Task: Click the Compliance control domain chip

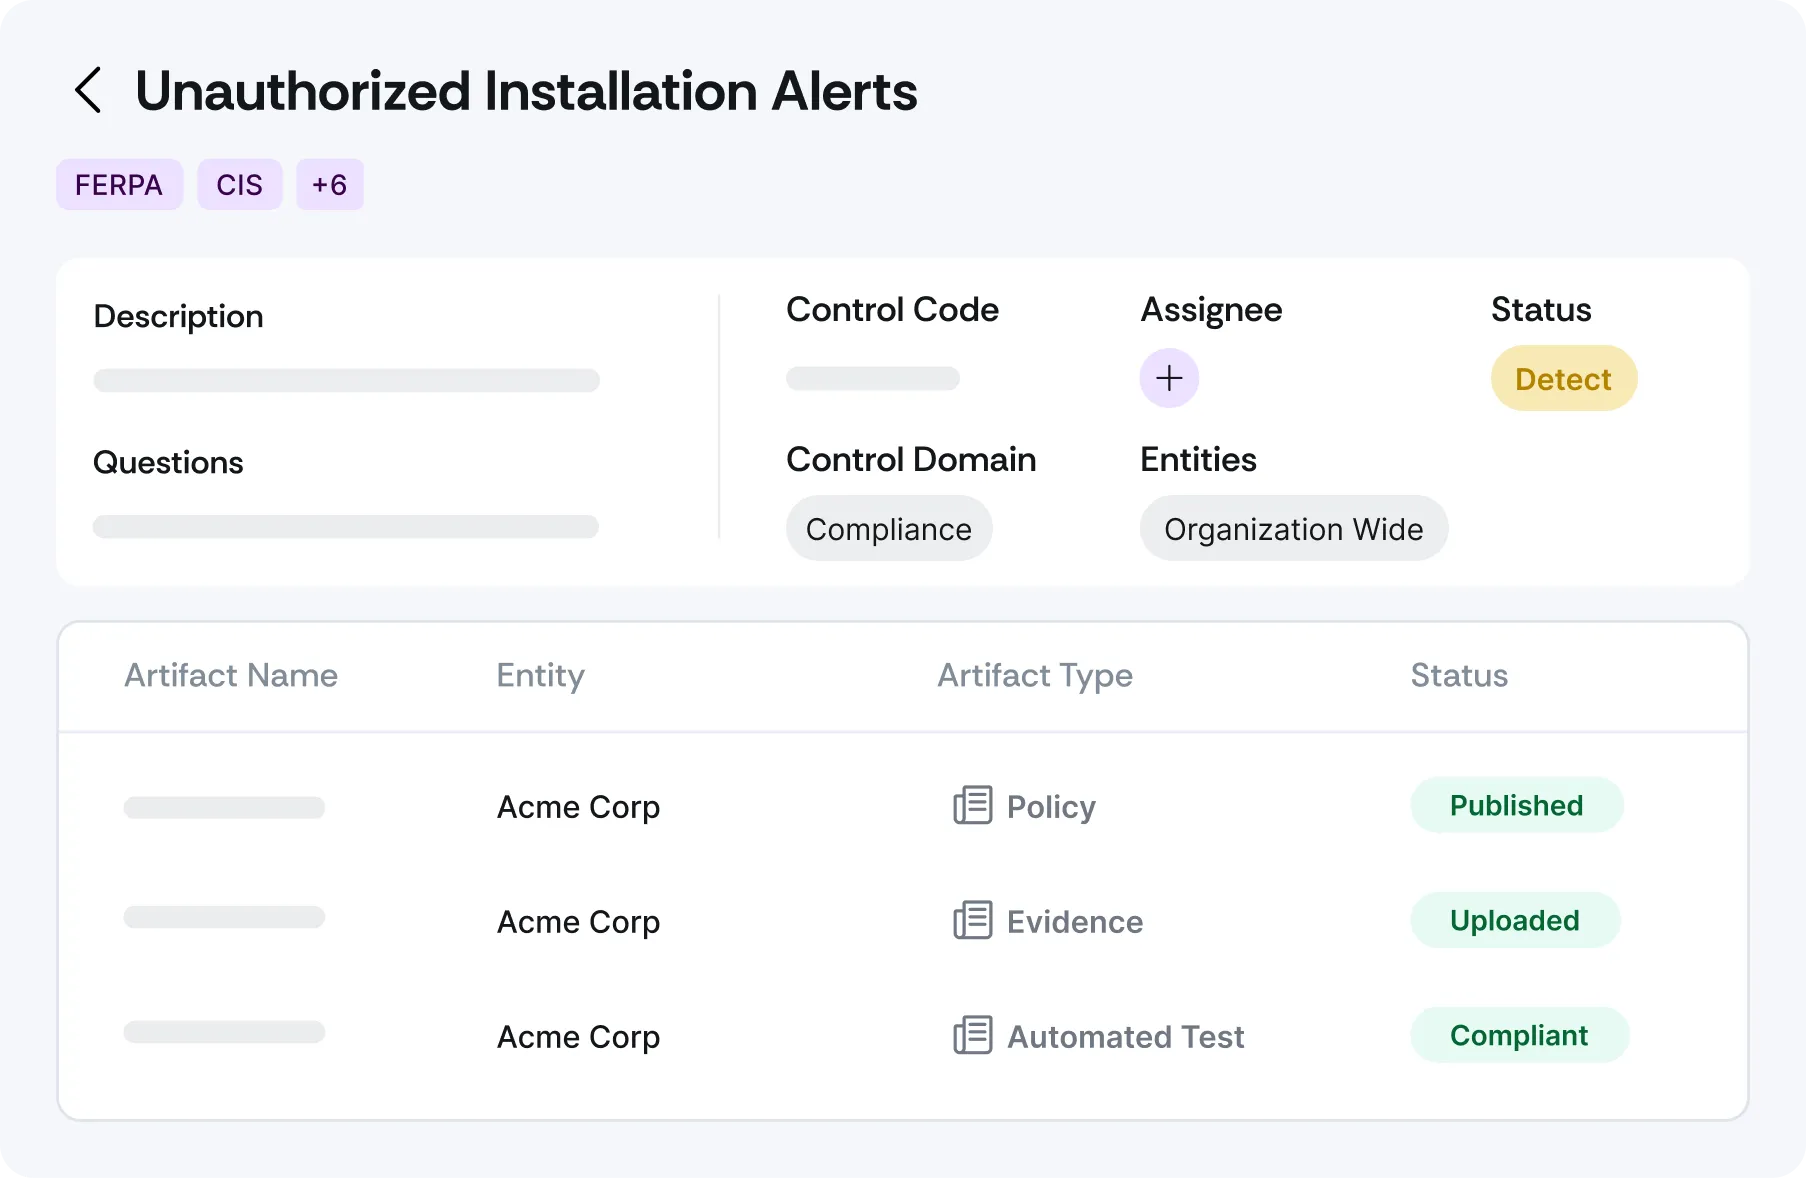Action: (x=888, y=529)
